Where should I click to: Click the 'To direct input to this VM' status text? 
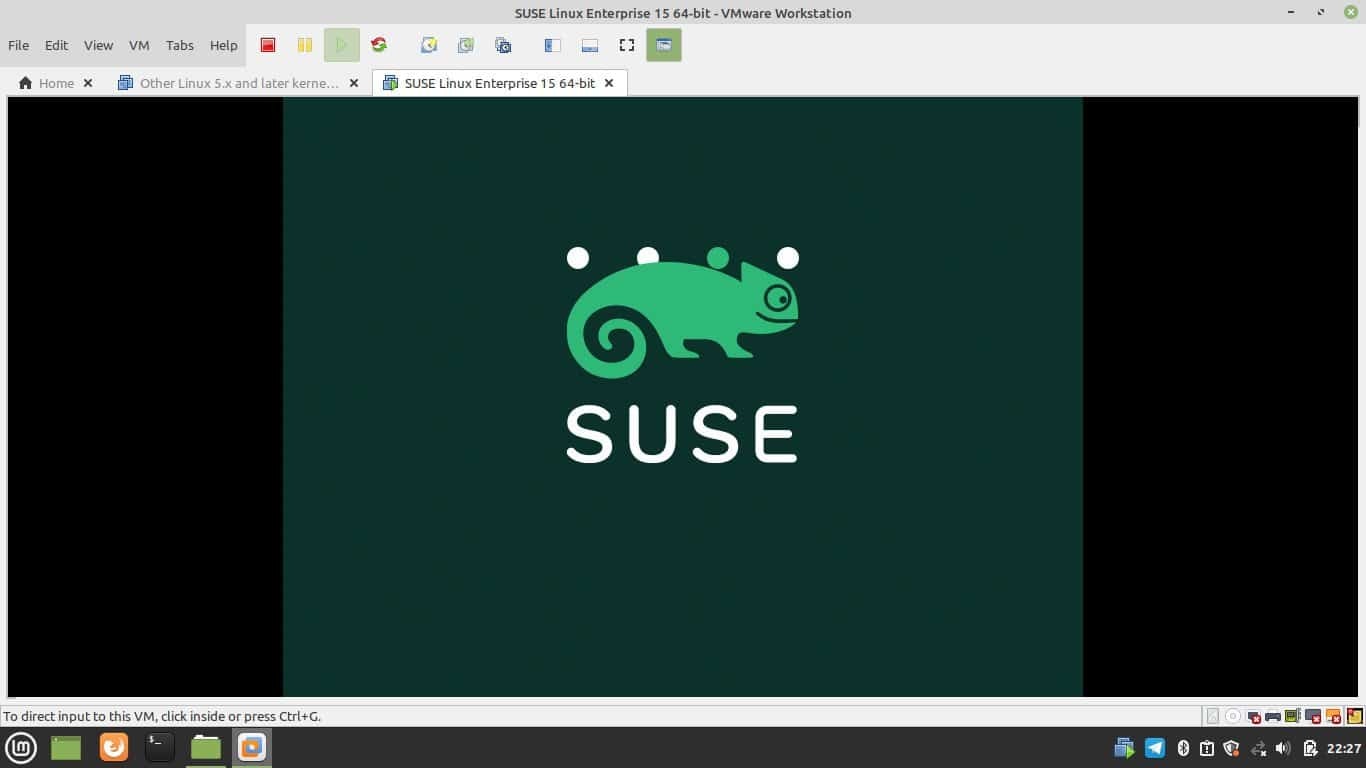[x=162, y=716]
